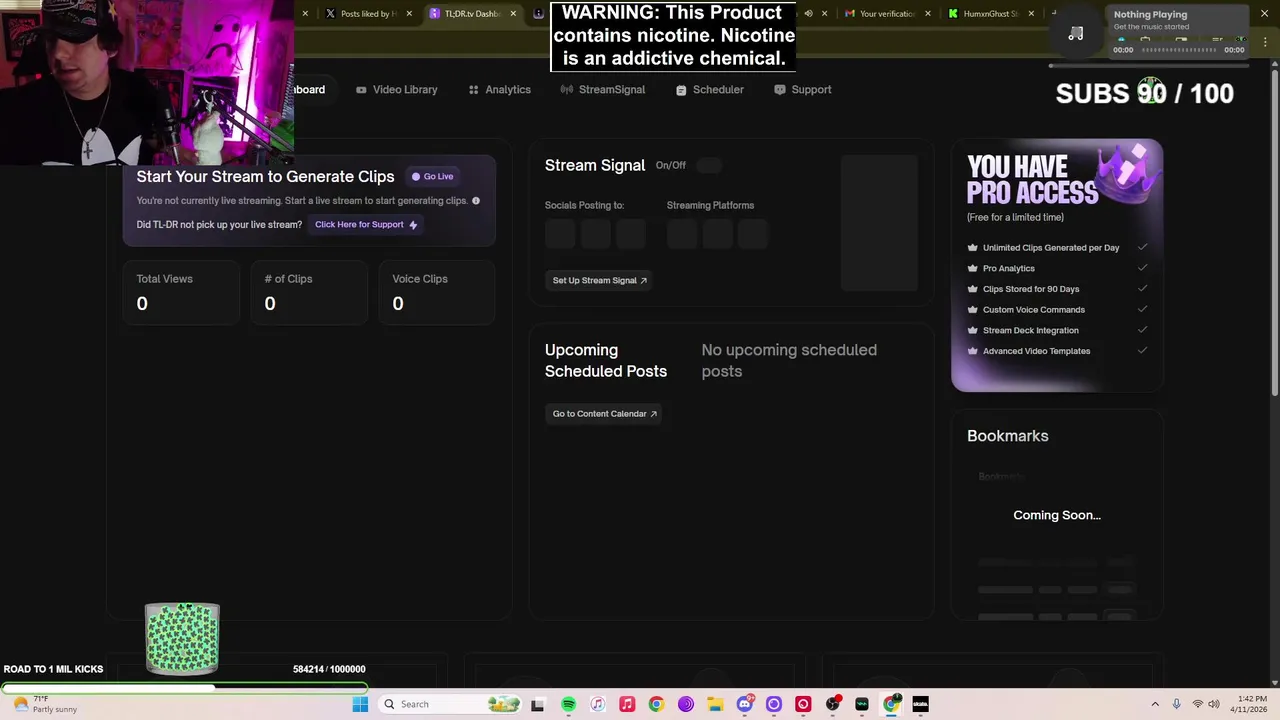
Task: Close the TL;DR.tv Dashboard tab
Action: point(513,14)
